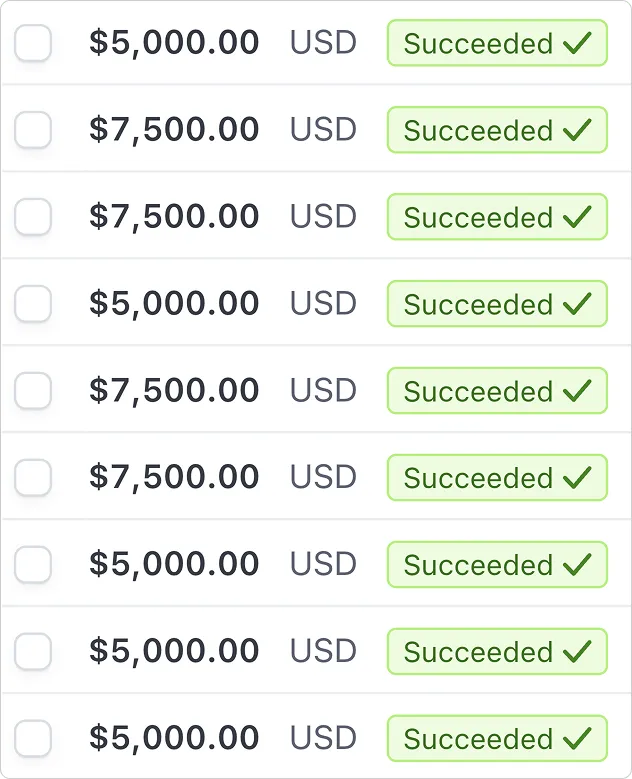Mark the sixth payment row checkbox
Viewport: 632px width, 779px height.
coord(33,478)
